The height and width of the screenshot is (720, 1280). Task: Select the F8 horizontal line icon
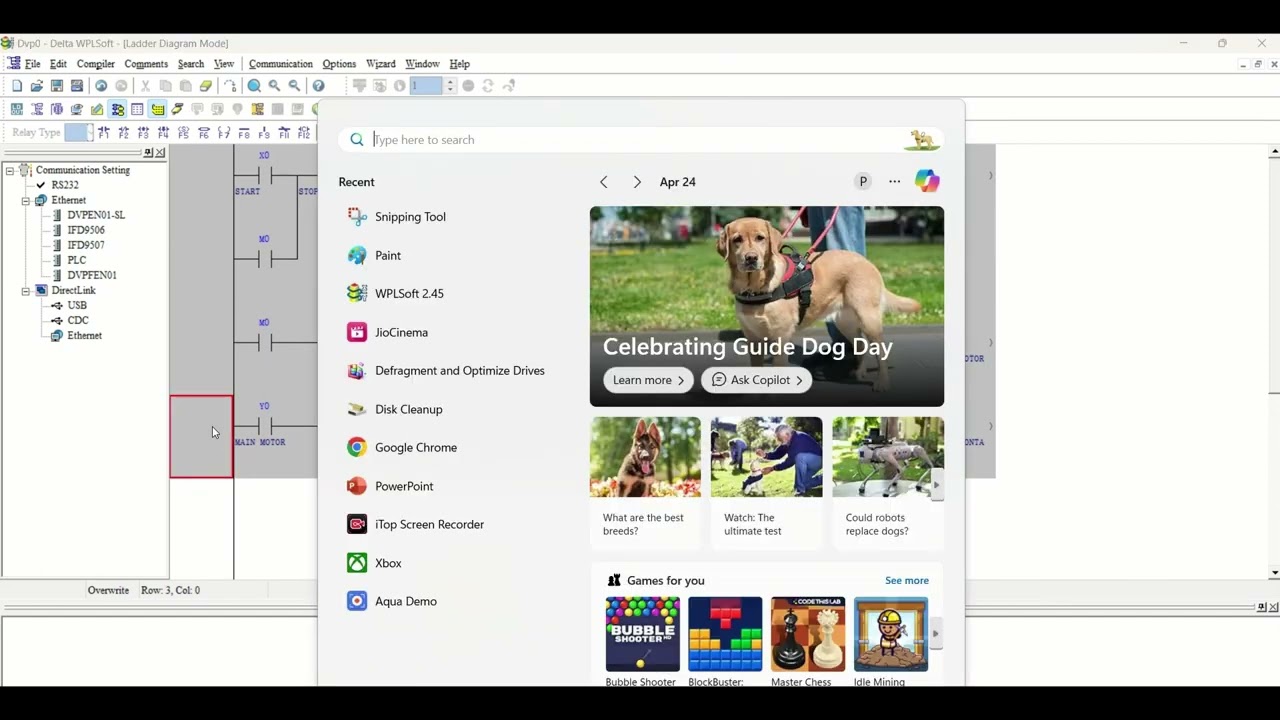click(x=244, y=133)
